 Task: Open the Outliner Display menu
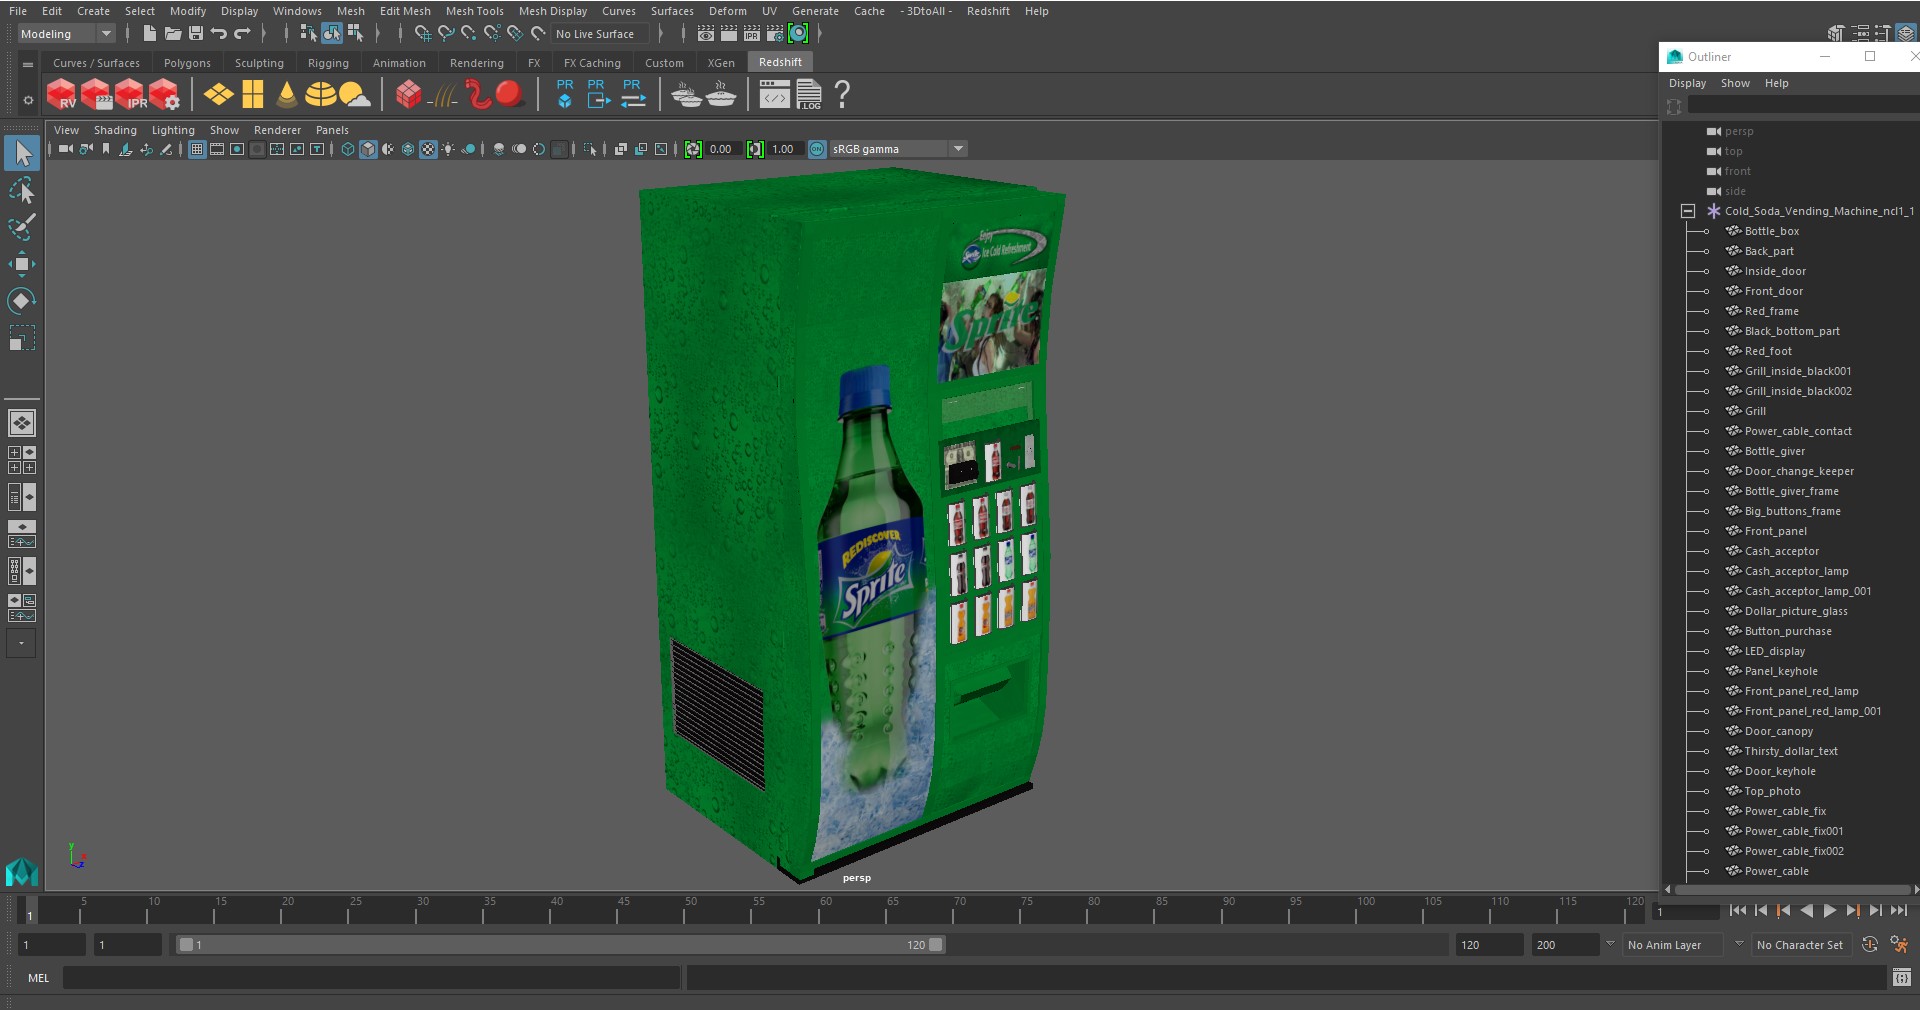1687,83
